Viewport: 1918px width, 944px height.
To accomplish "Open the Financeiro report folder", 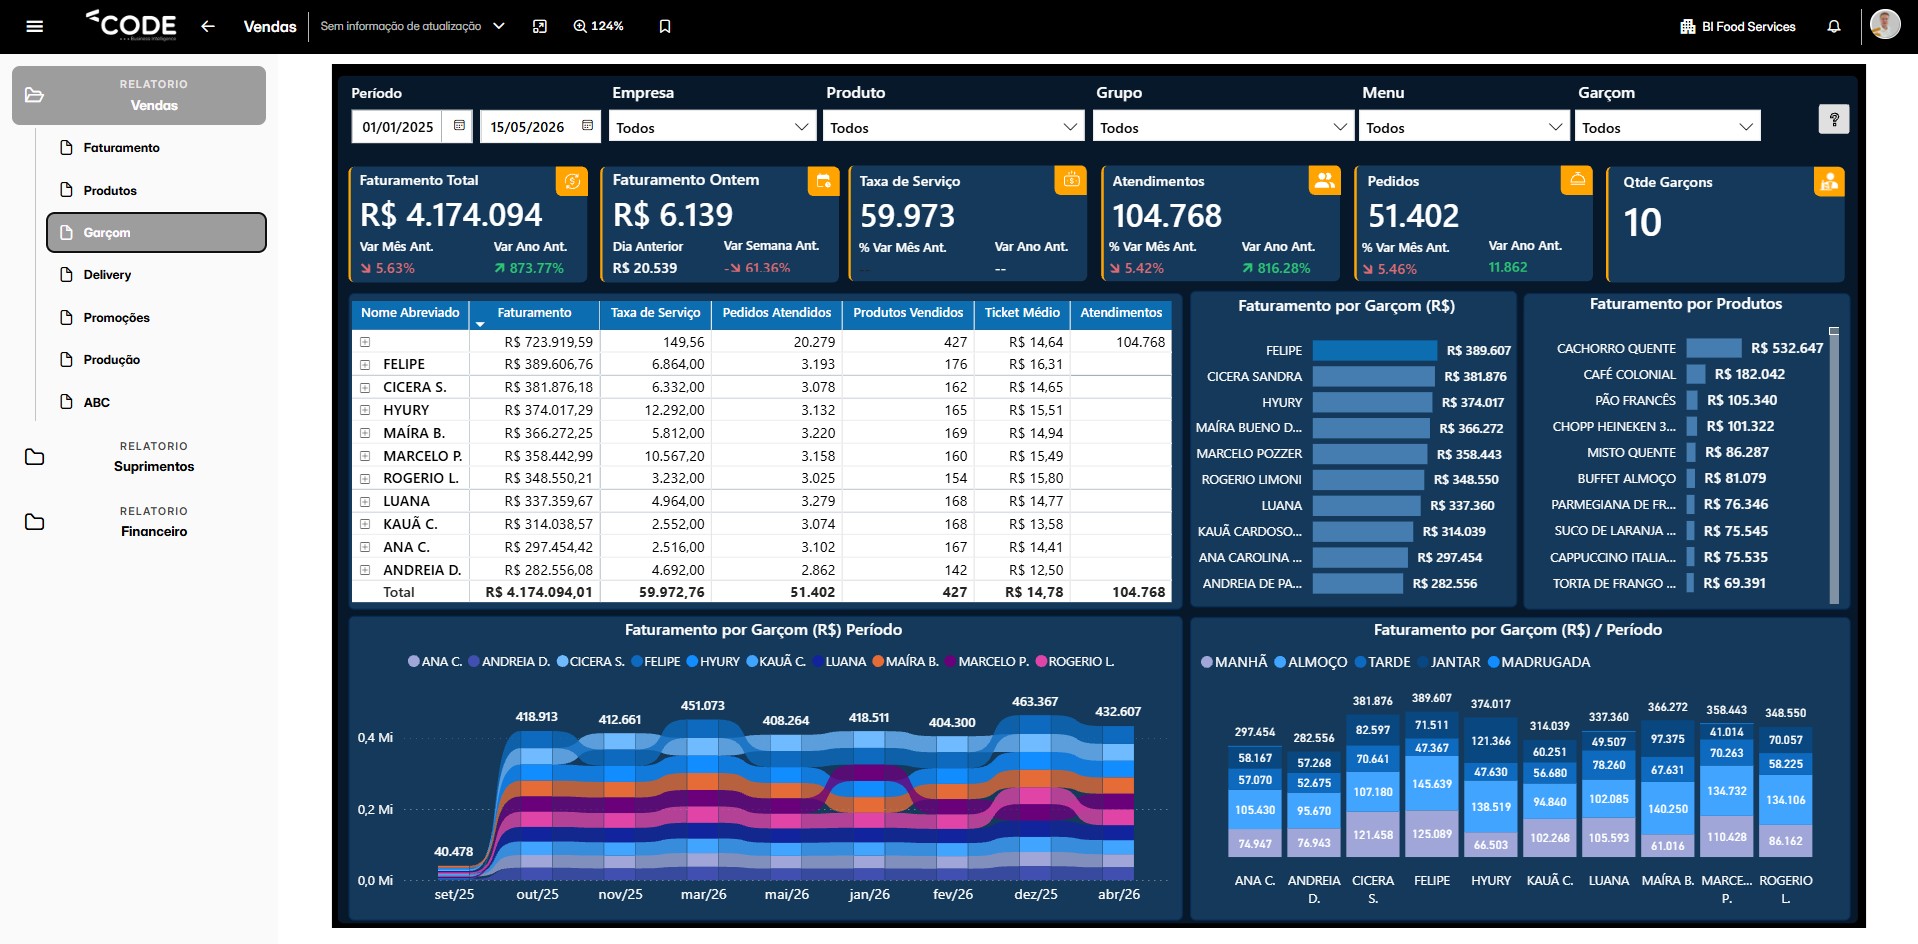I will 139,522.
